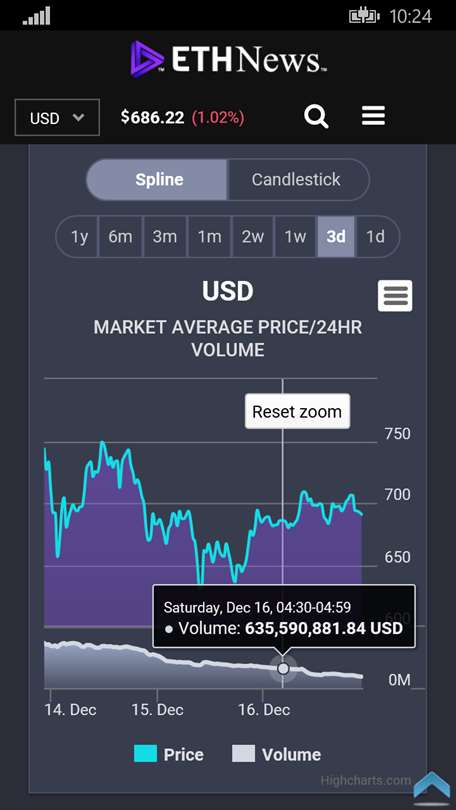Tap the battery status icon
The image size is (456, 810).
coord(365,16)
